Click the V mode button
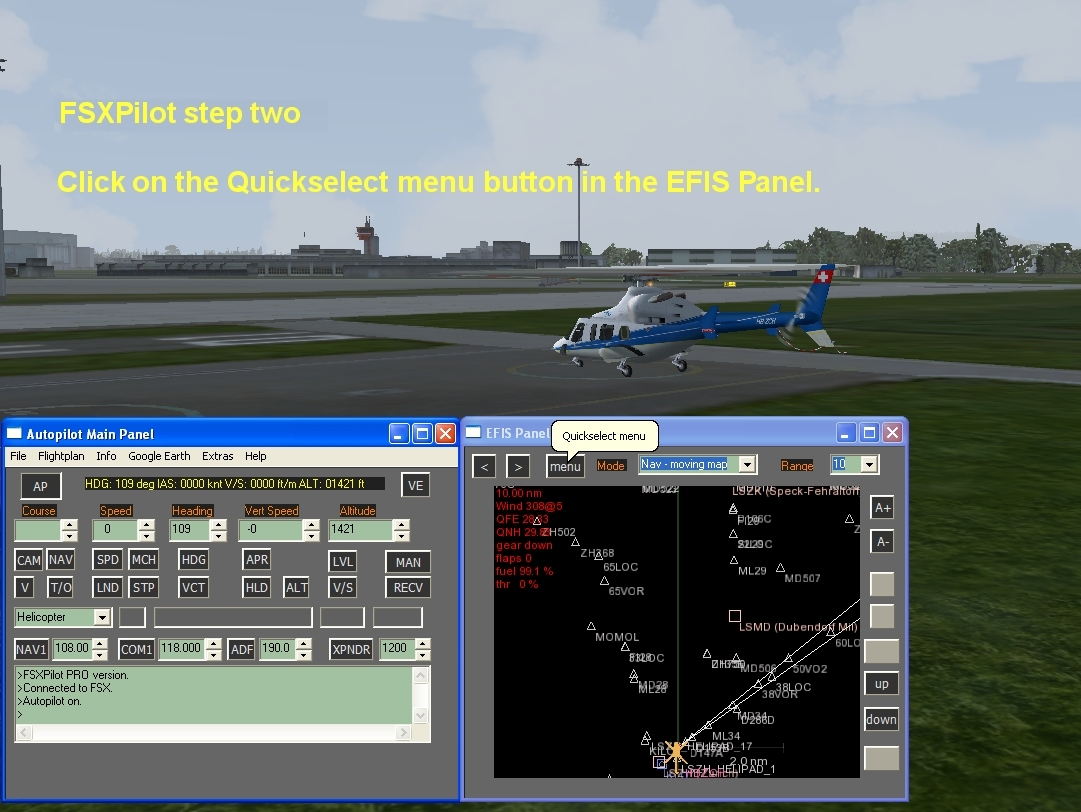This screenshot has height=812, width=1081. click(x=25, y=587)
